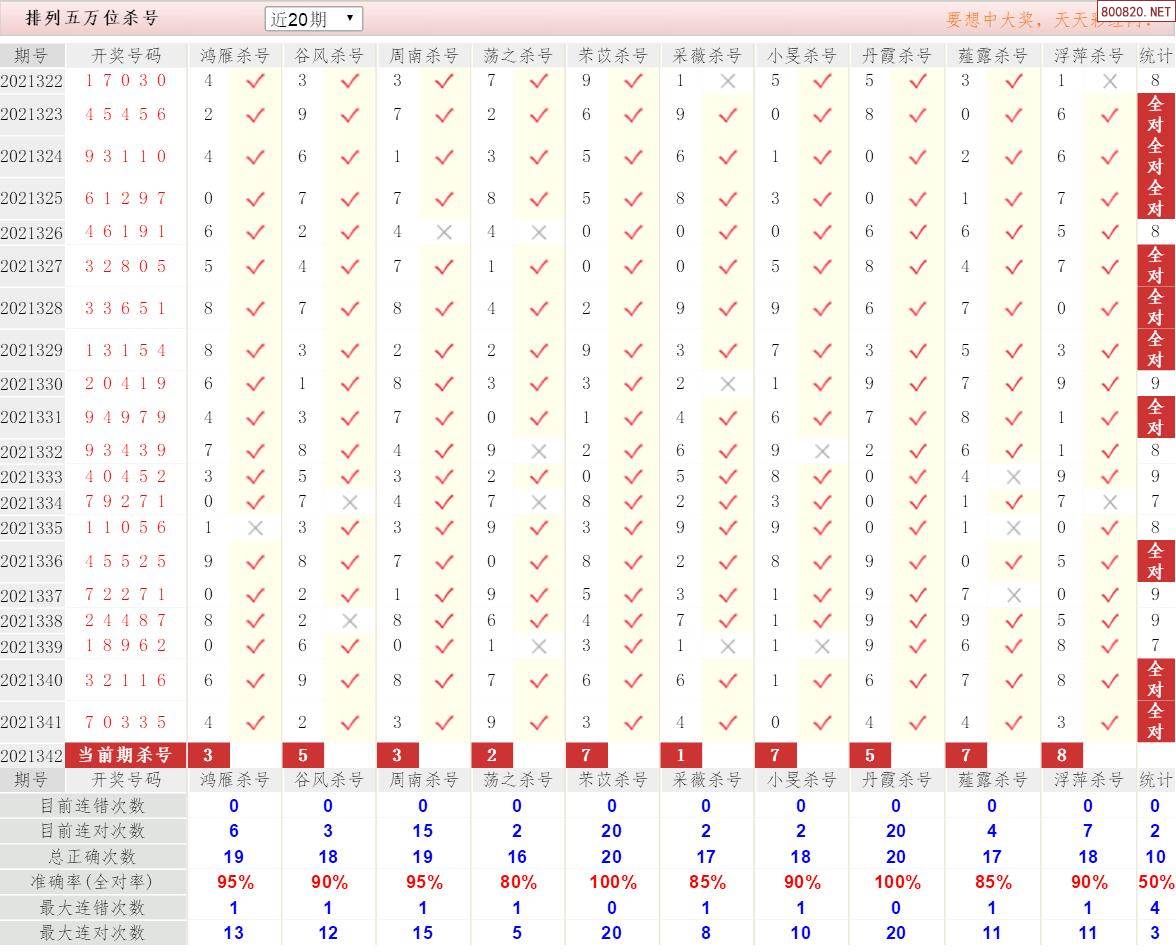Screen dimensions: 1176x952
Task: Click the draw numbers 7 0 3 3 5
Action: click(125, 722)
